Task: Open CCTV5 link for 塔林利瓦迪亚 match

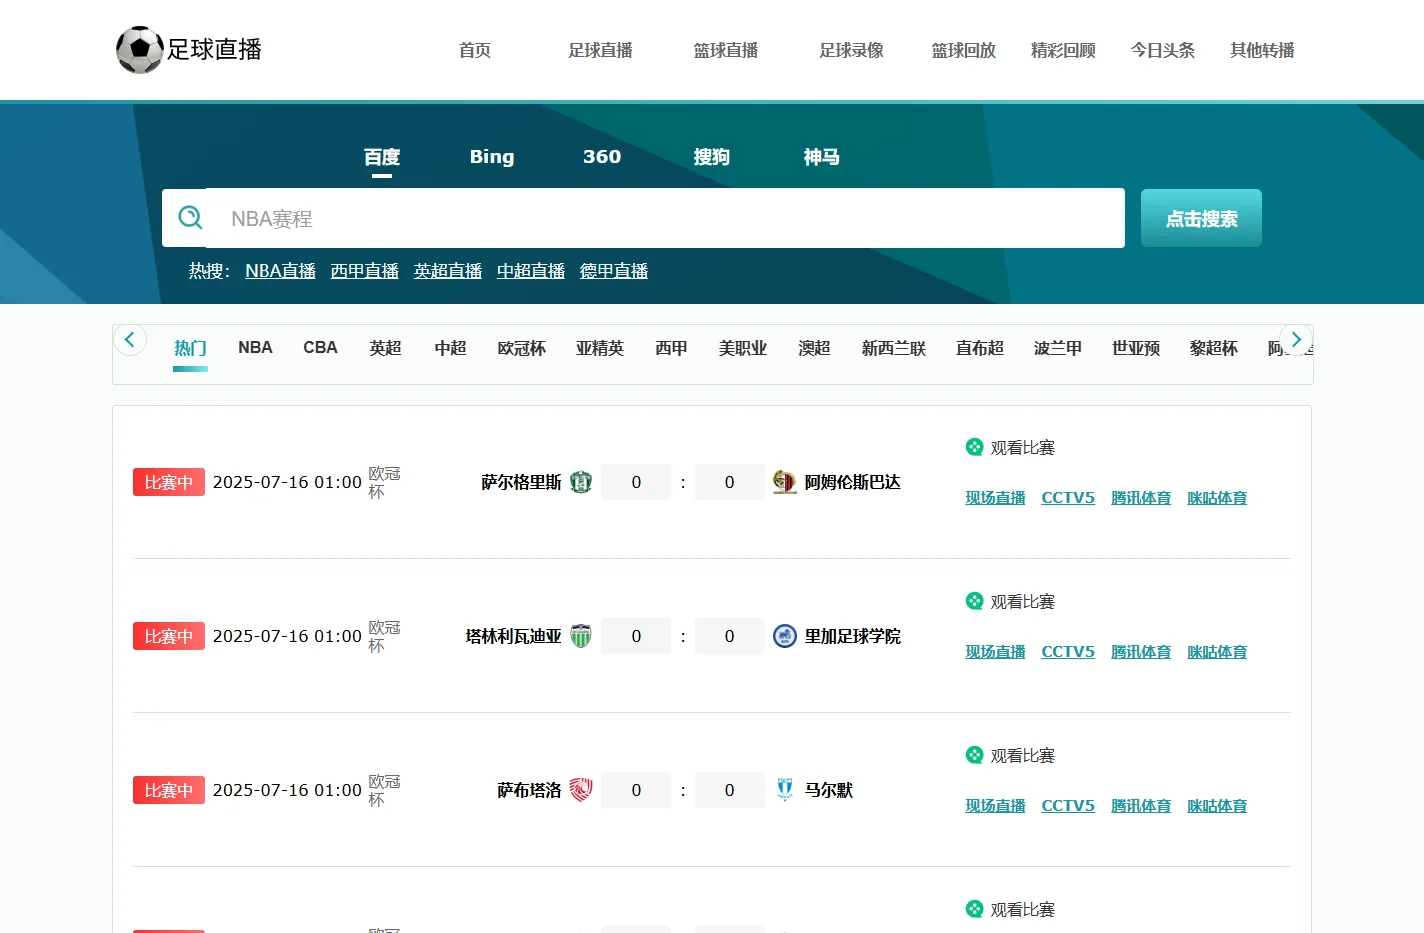Action: click(x=1068, y=652)
